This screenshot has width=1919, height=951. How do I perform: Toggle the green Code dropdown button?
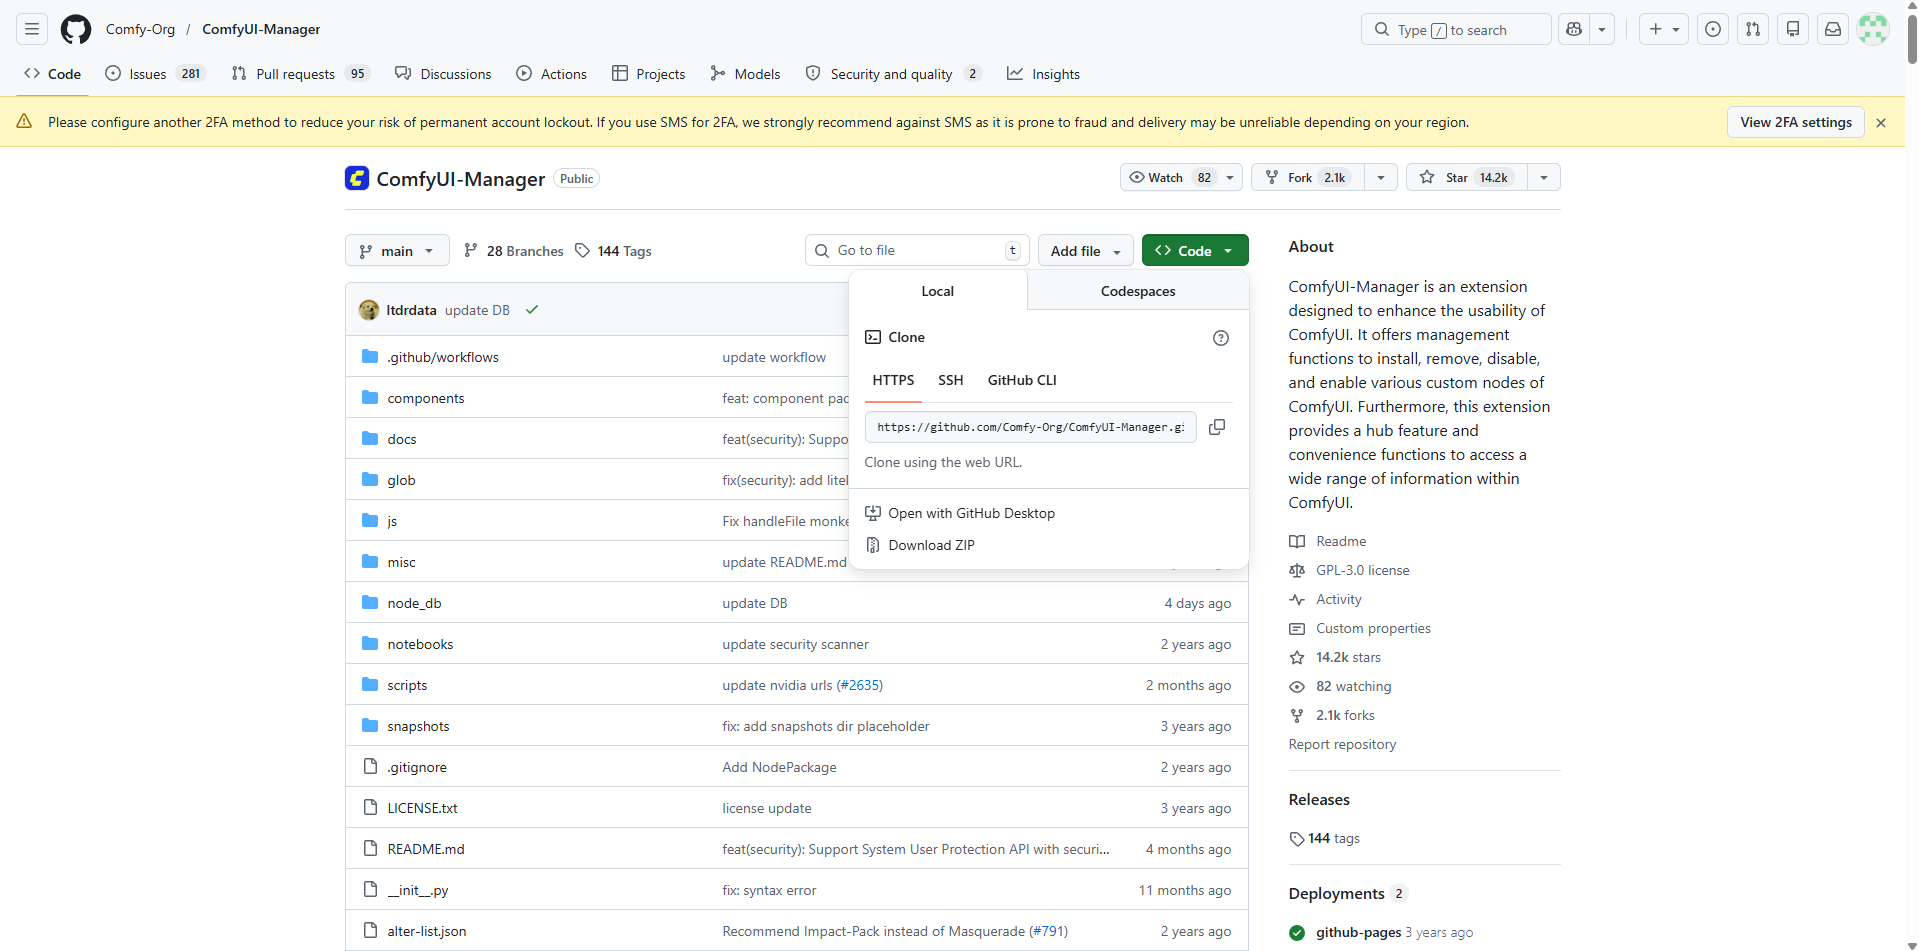click(x=1195, y=250)
